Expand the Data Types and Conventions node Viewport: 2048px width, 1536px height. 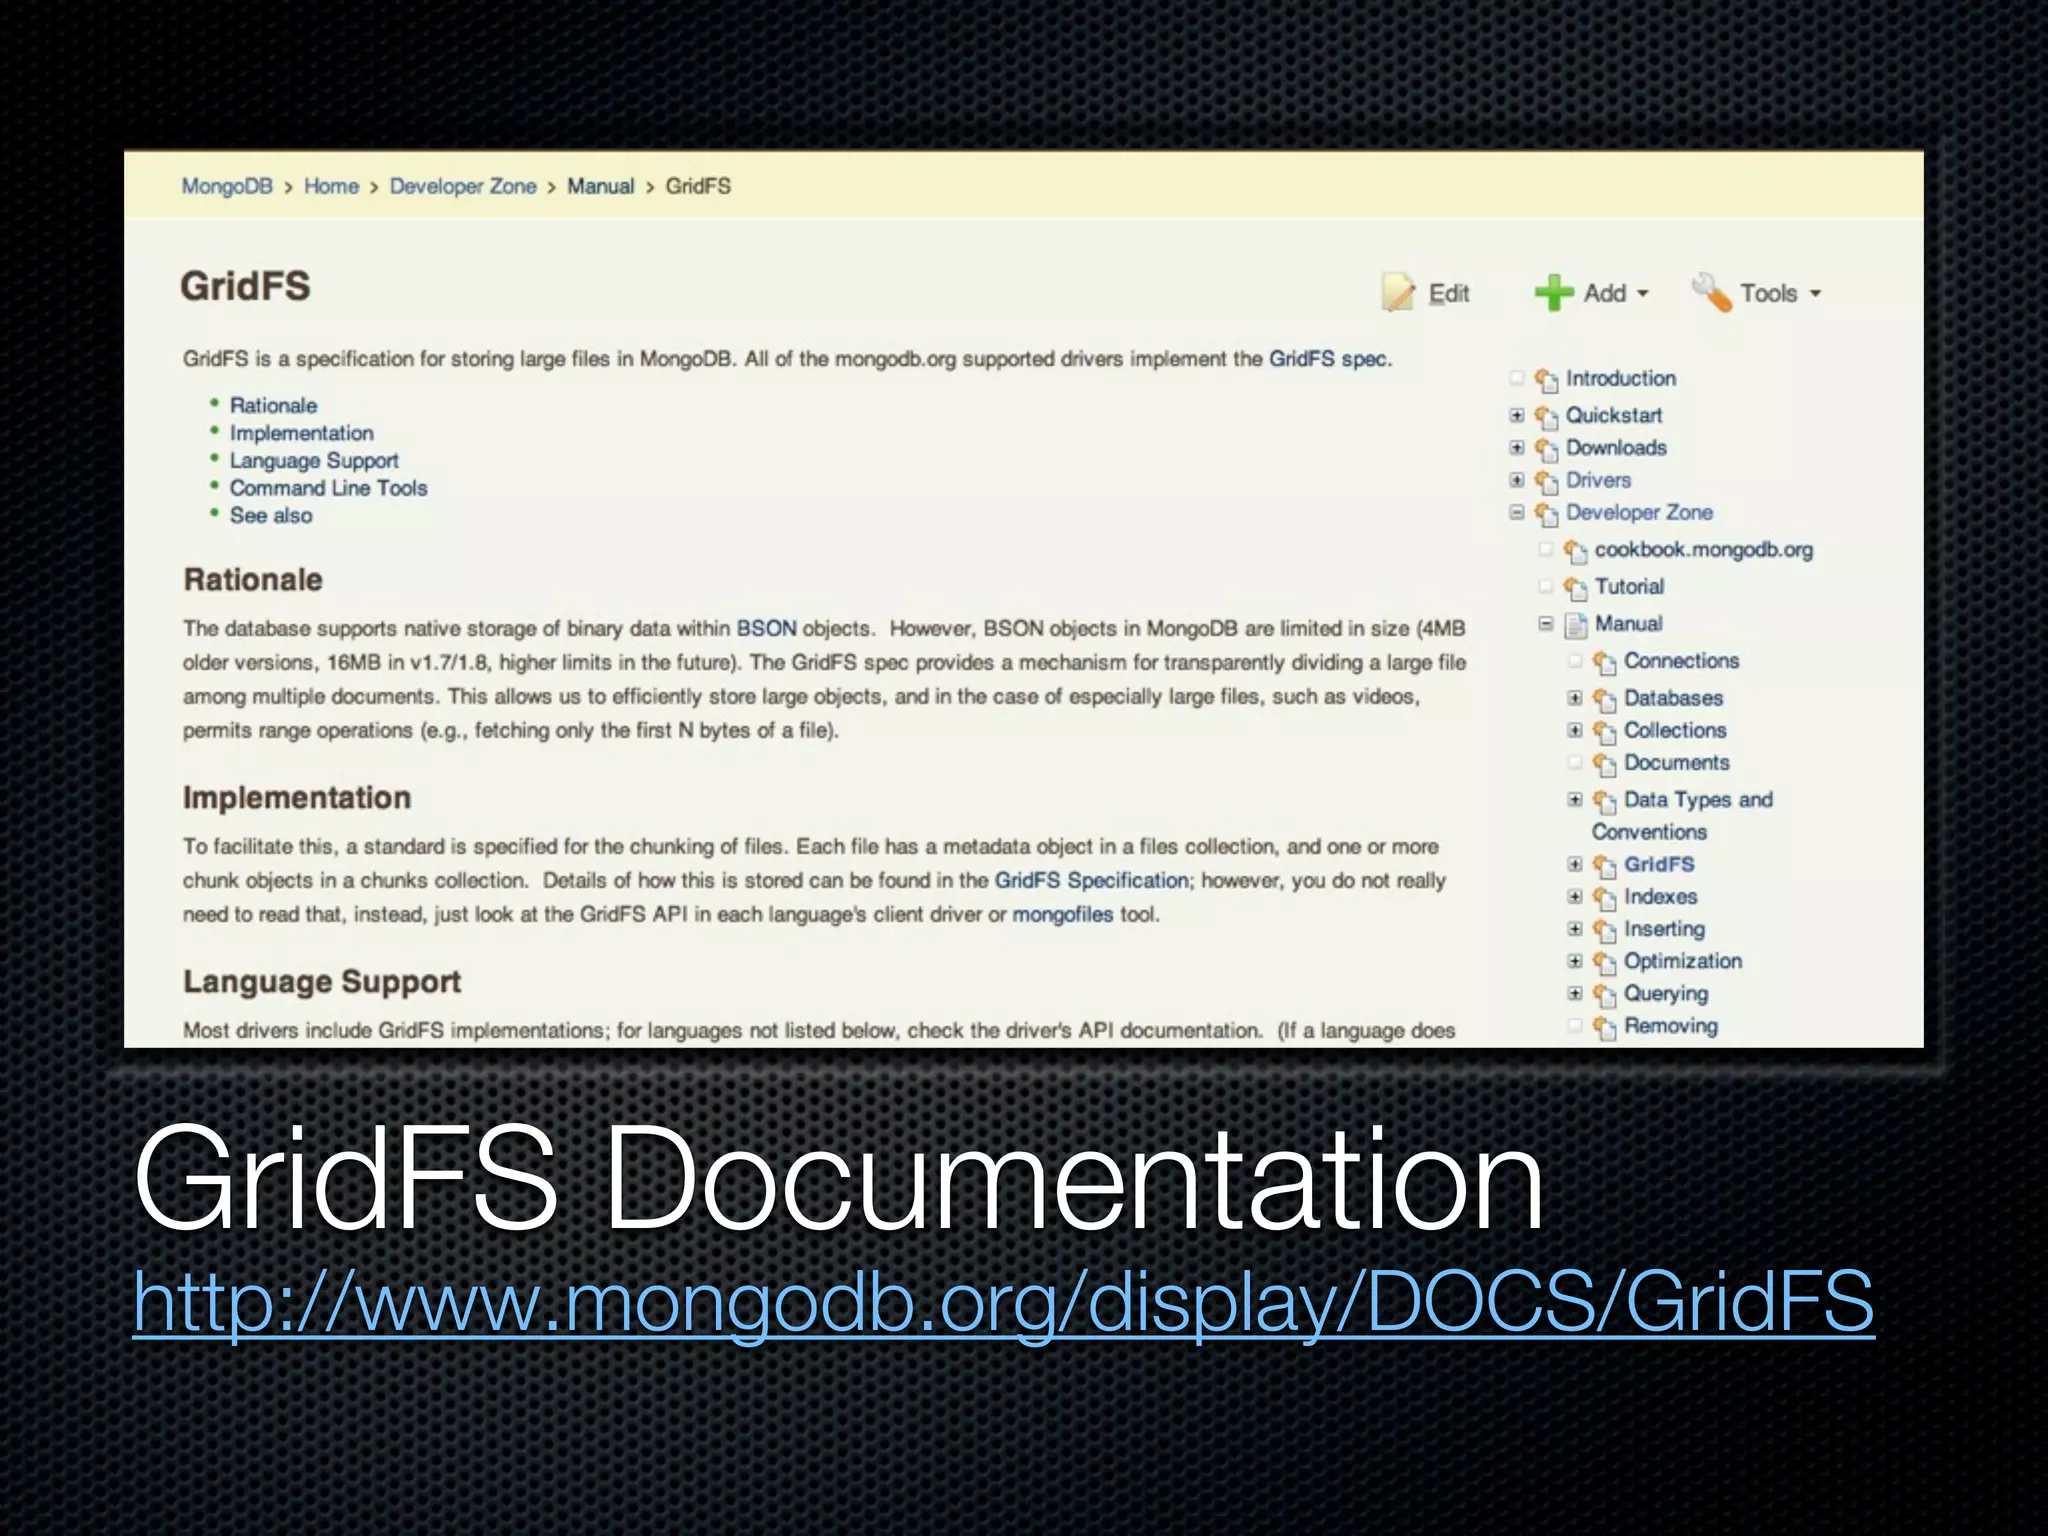1575,799
